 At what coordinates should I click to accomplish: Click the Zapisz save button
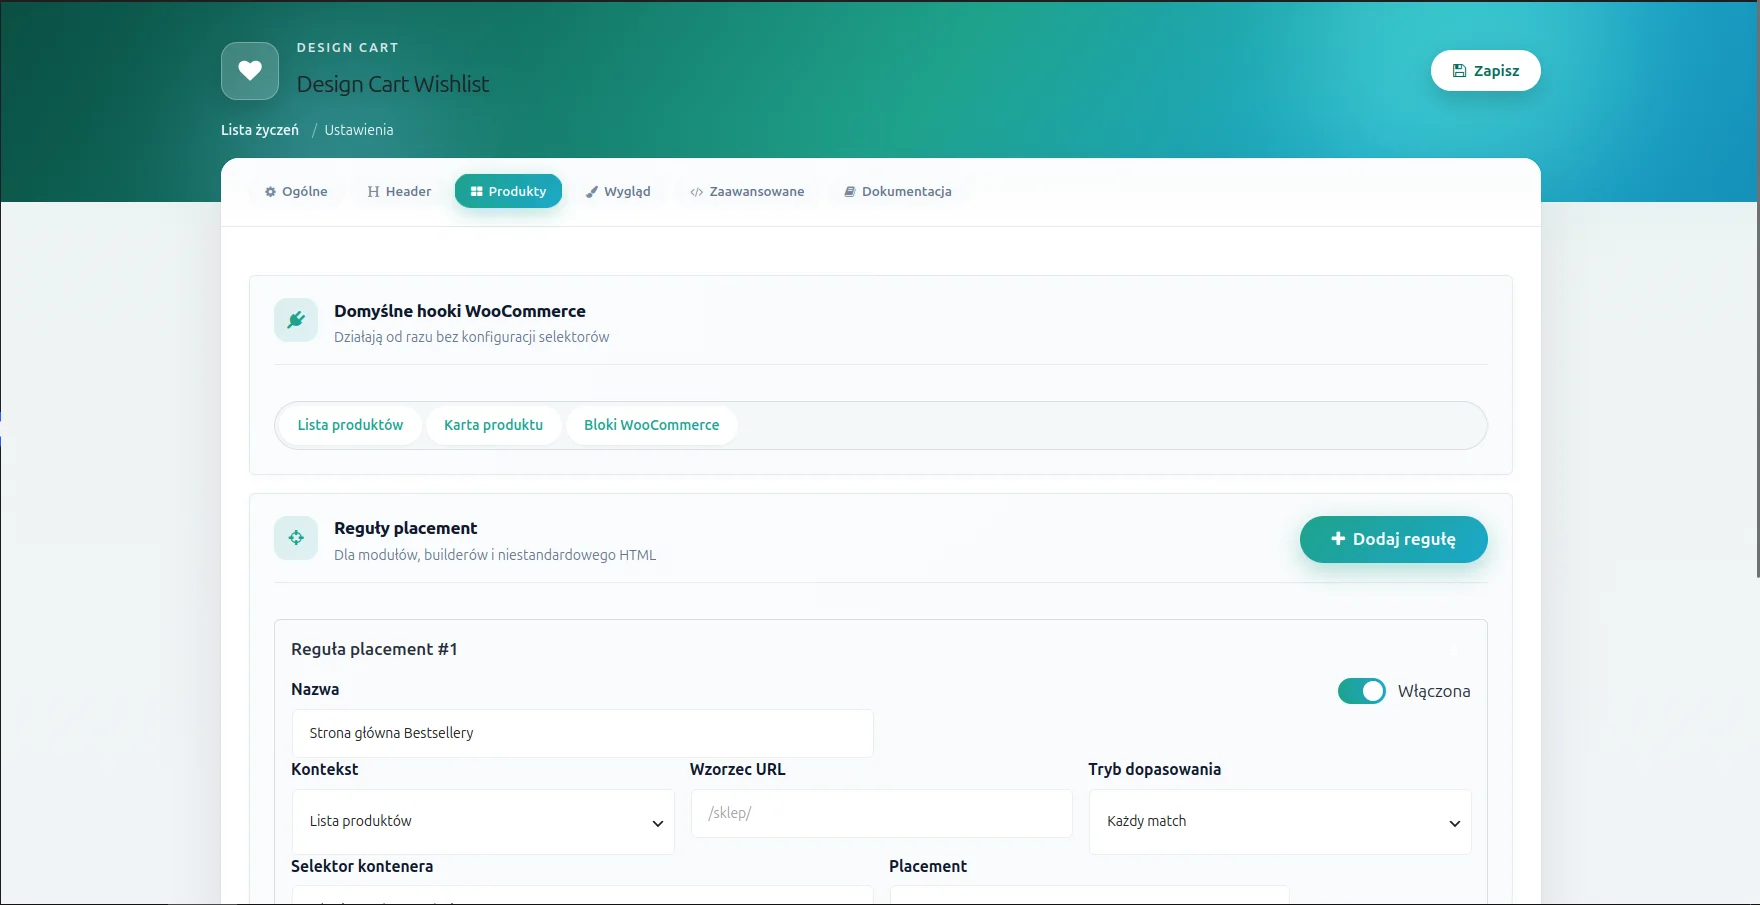coord(1485,71)
